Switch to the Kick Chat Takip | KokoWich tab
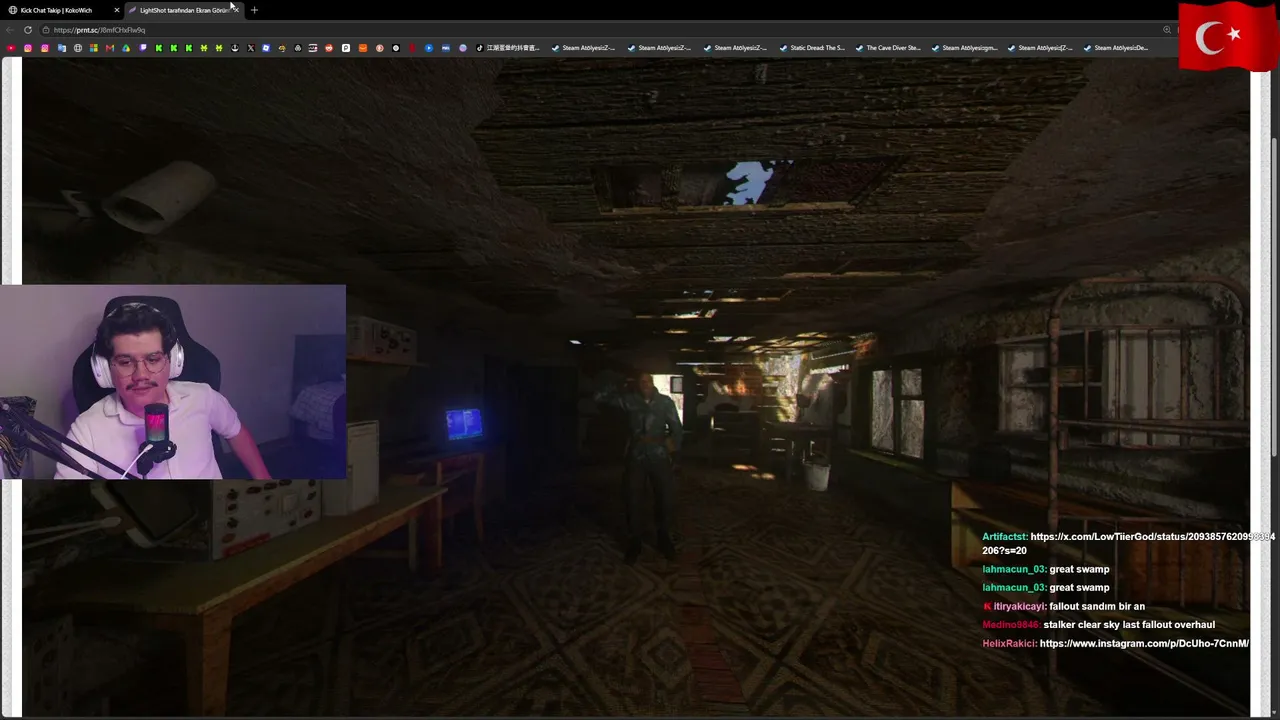 (62, 10)
